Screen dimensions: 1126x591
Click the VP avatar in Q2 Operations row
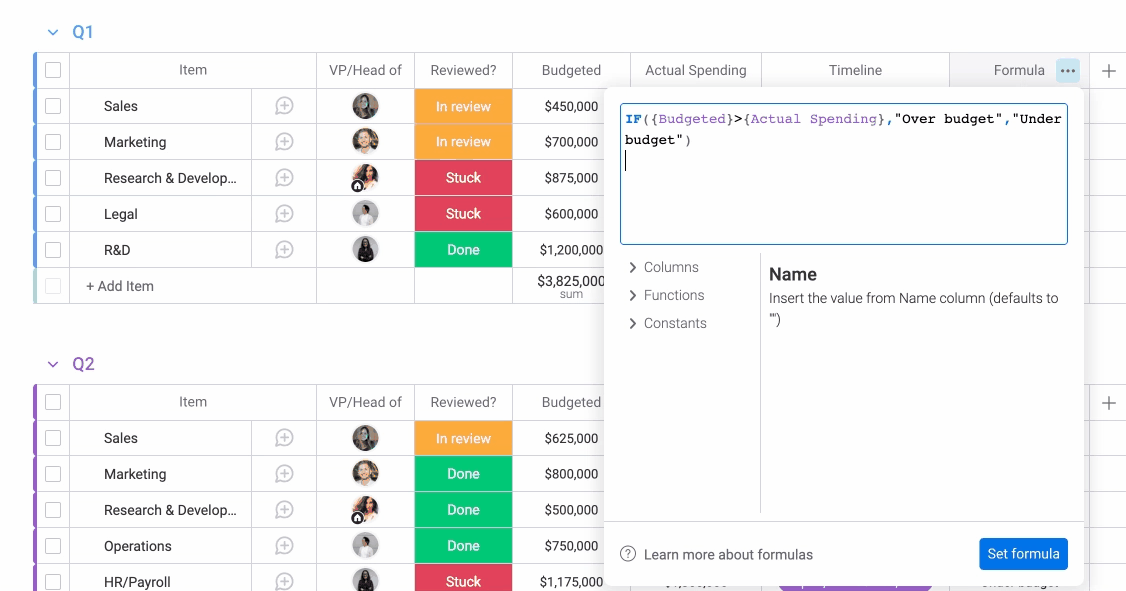pyautogui.click(x=366, y=545)
